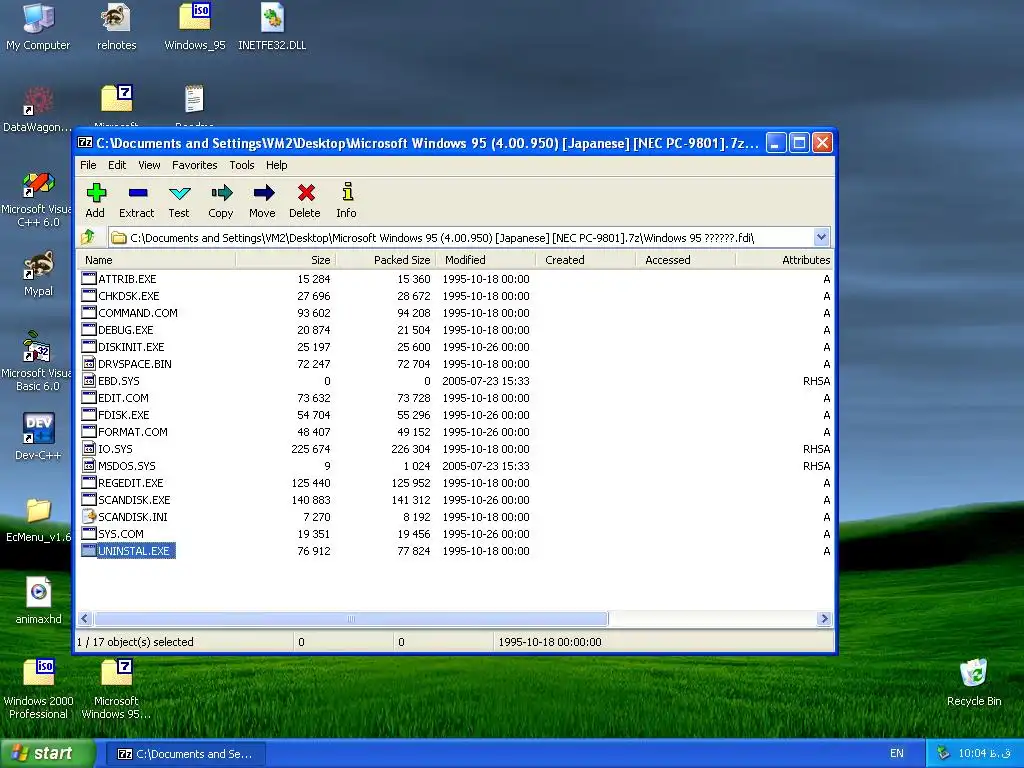Click the horizontal scrollbar right arrow
The height and width of the screenshot is (768, 1024).
click(x=824, y=618)
